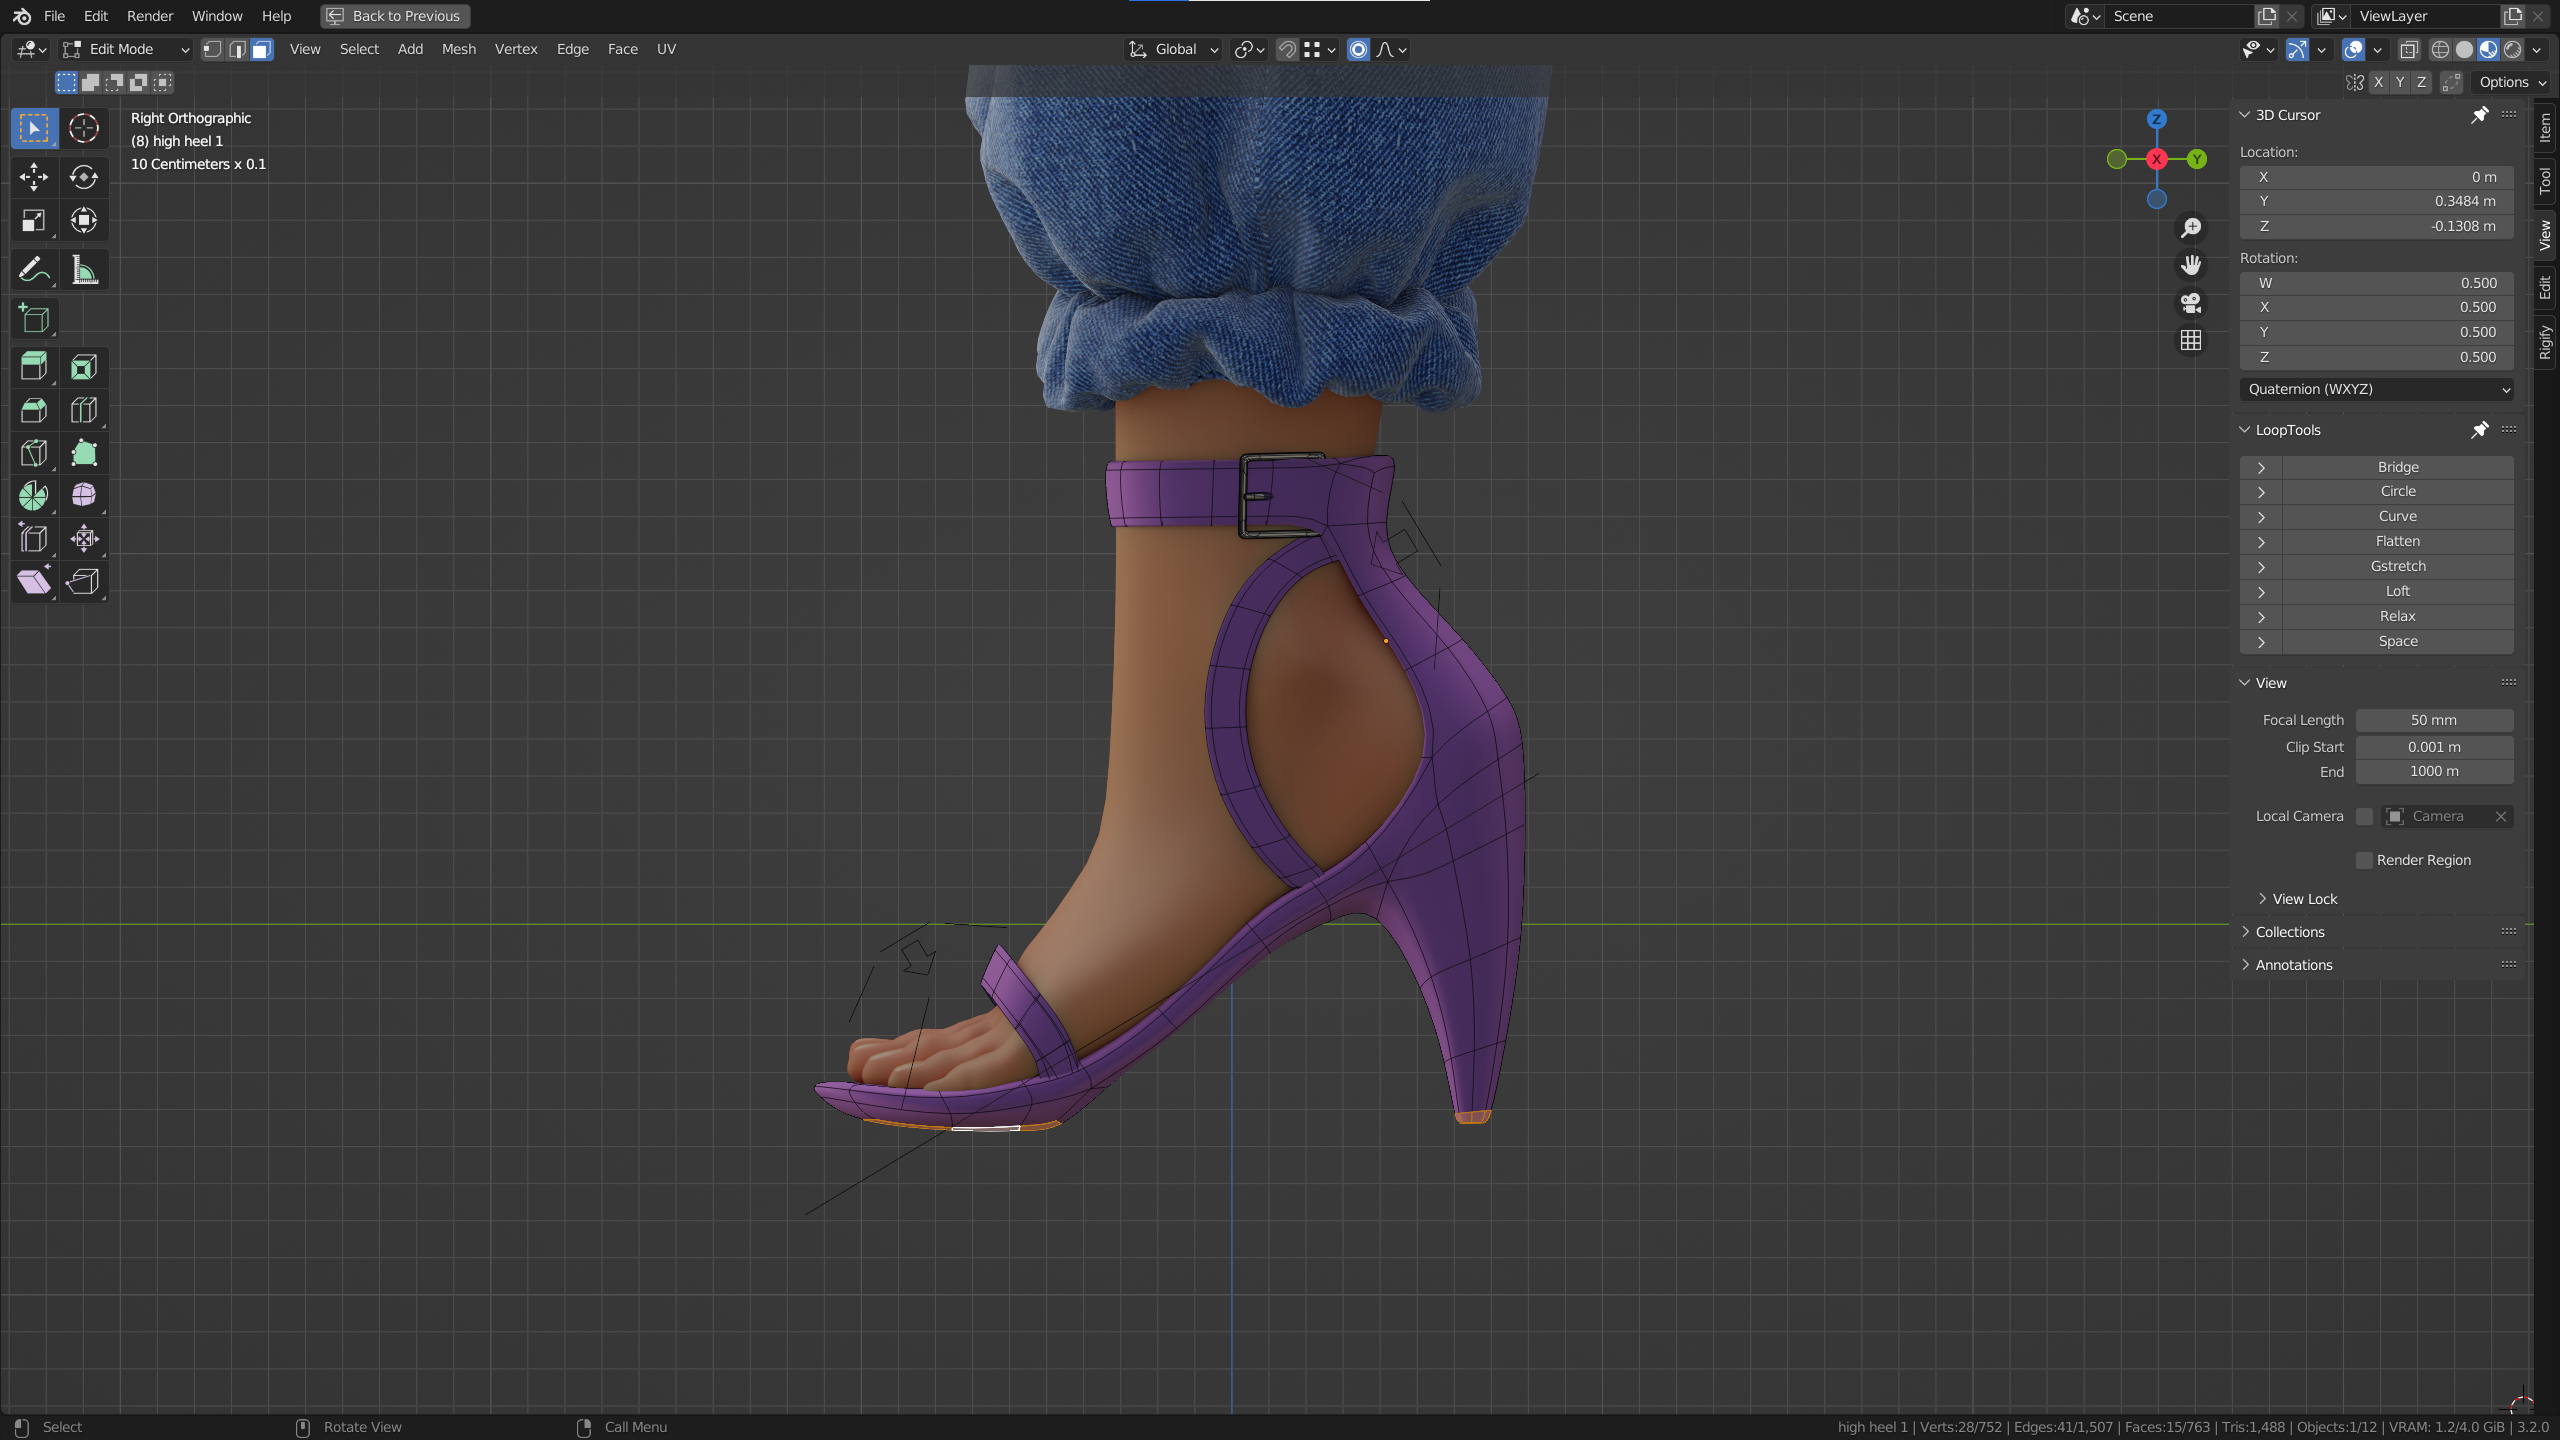Select the Move tool
Image resolution: width=2560 pixels, height=1440 pixels.
[x=34, y=177]
